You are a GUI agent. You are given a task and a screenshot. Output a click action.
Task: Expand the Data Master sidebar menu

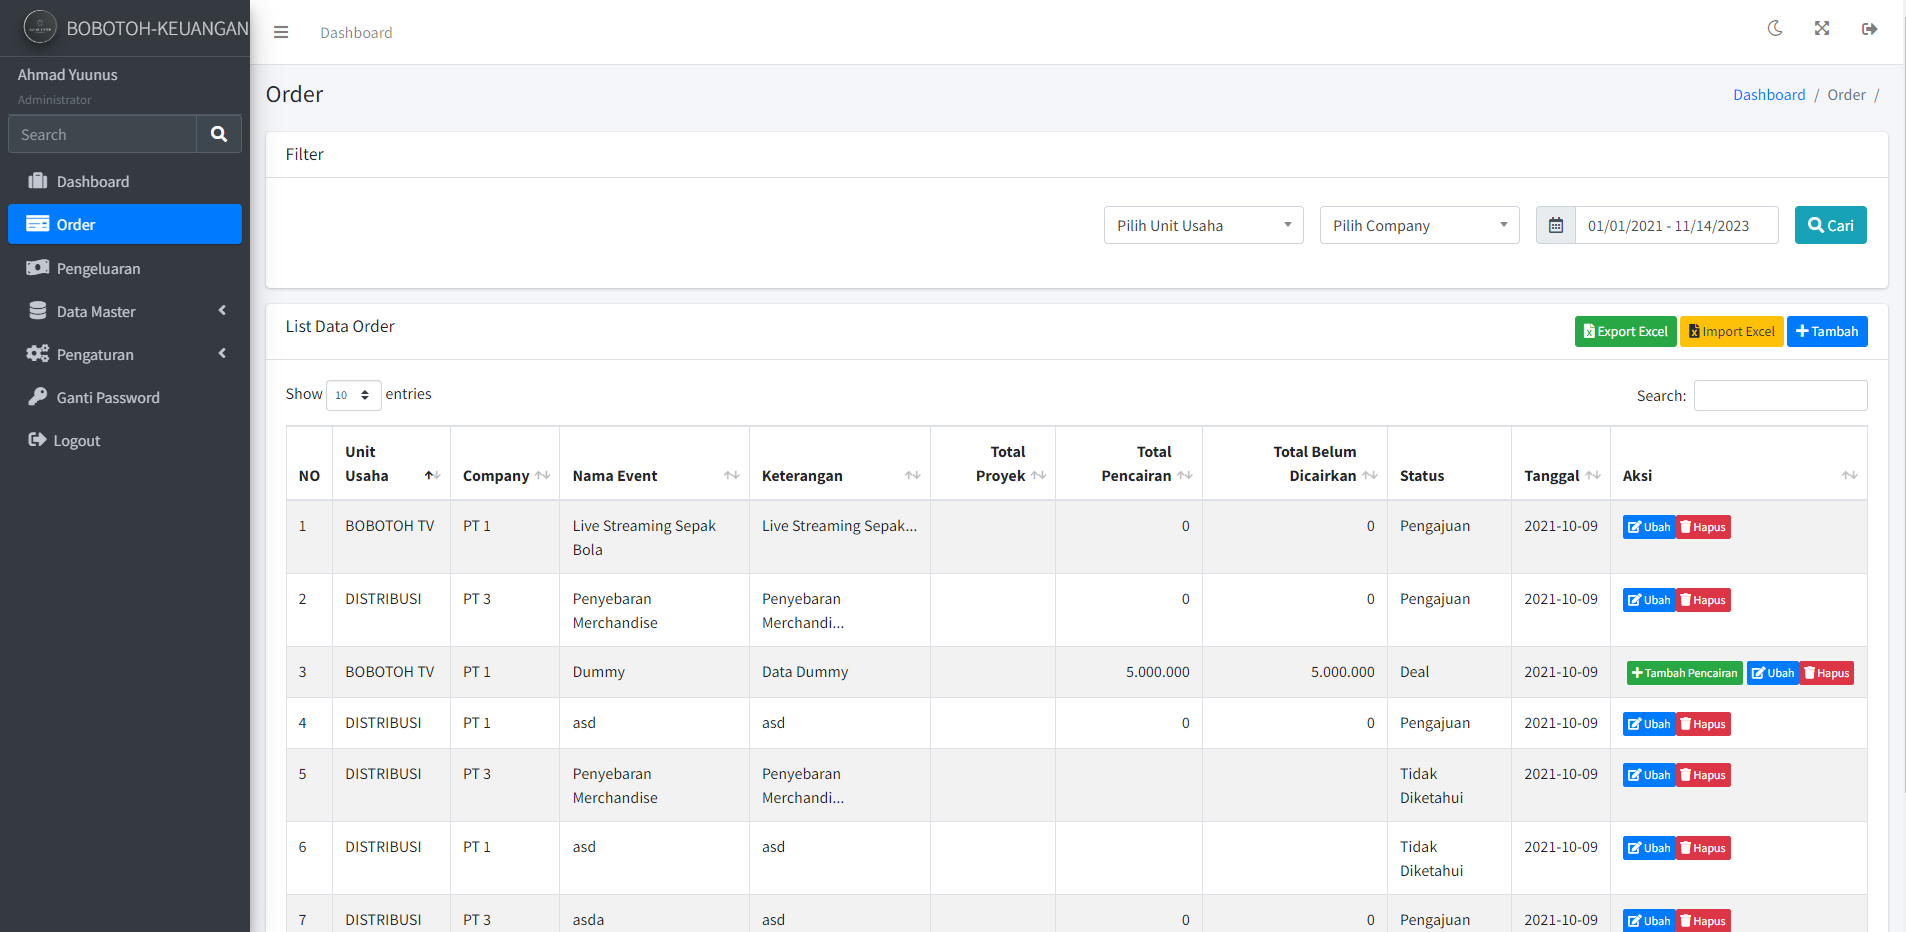[x=125, y=311]
